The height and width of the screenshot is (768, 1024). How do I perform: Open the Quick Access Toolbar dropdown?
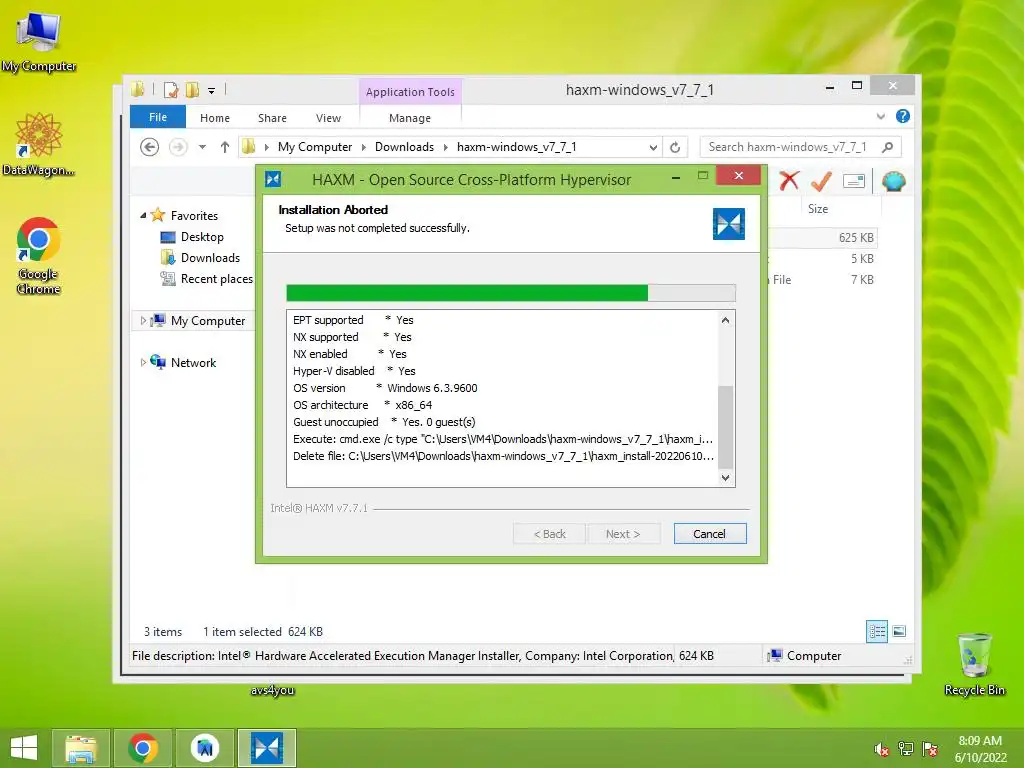[x=212, y=91]
